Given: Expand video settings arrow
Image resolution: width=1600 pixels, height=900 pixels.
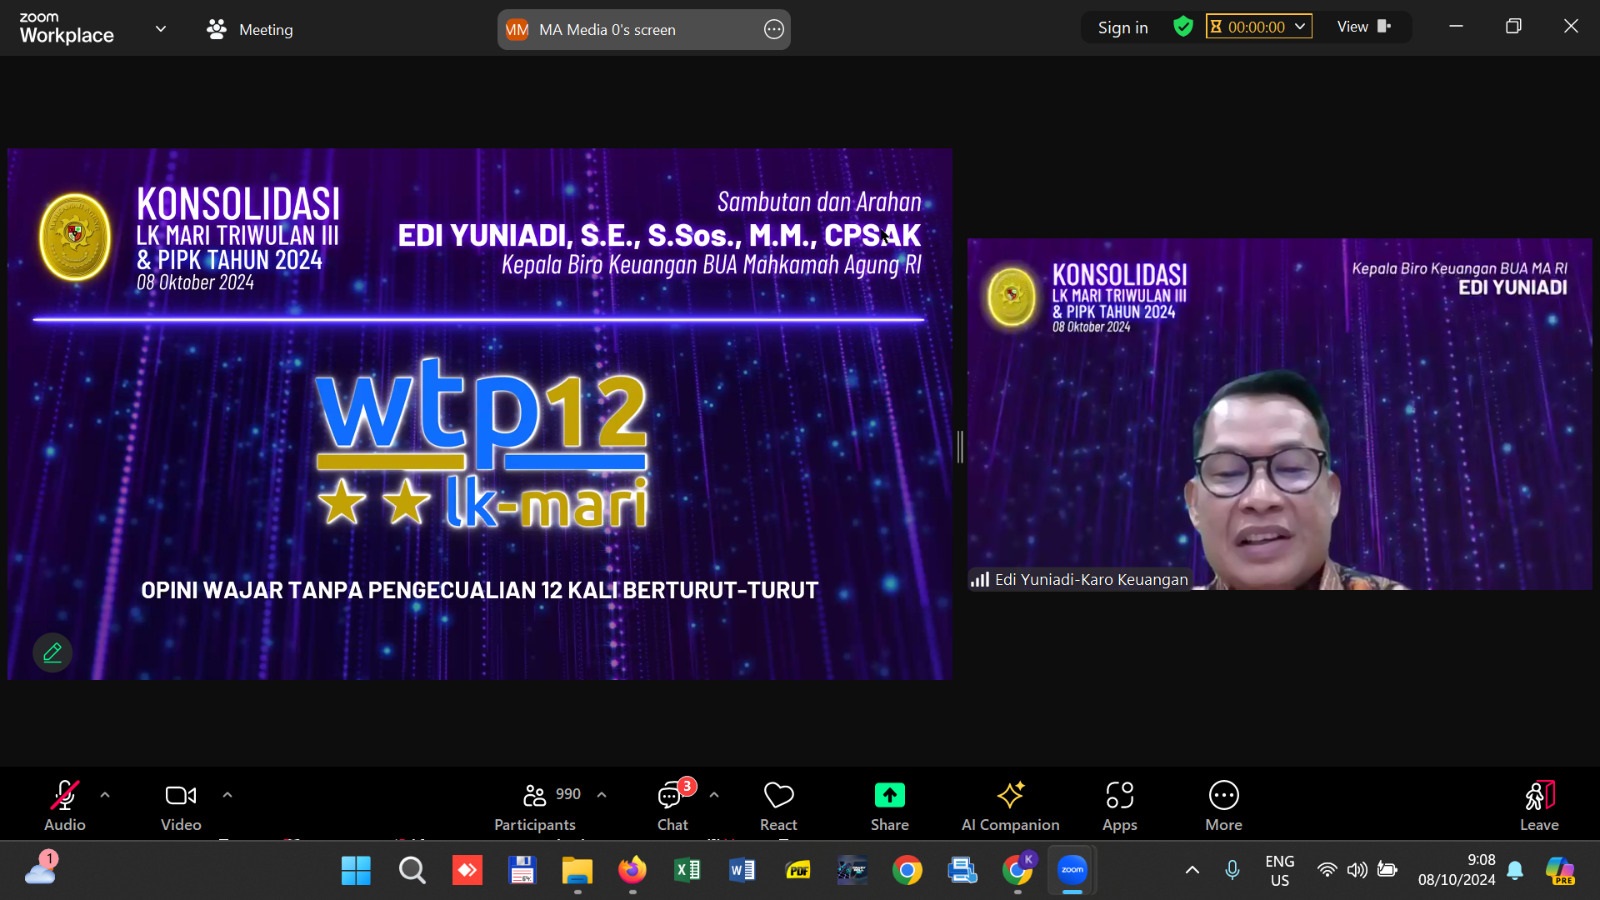Looking at the screenshot, I should point(227,795).
